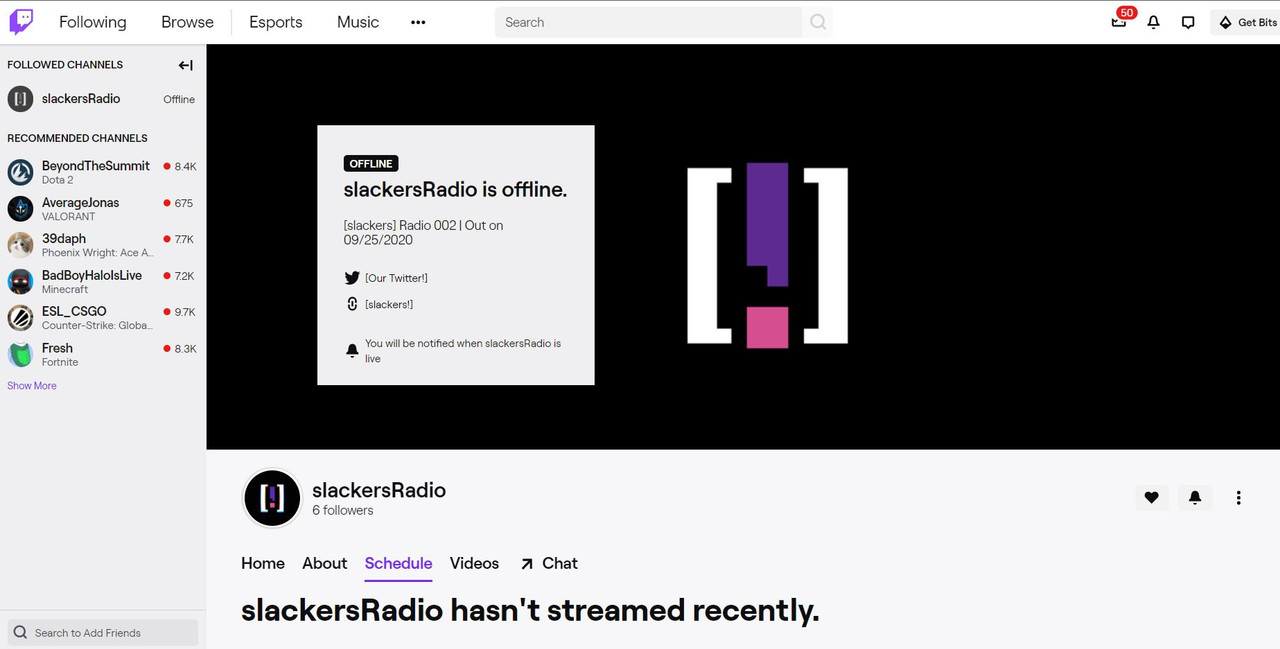Open notifications bell in top bar
This screenshot has height=649, width=1280.
click(x=1154, y=22)
